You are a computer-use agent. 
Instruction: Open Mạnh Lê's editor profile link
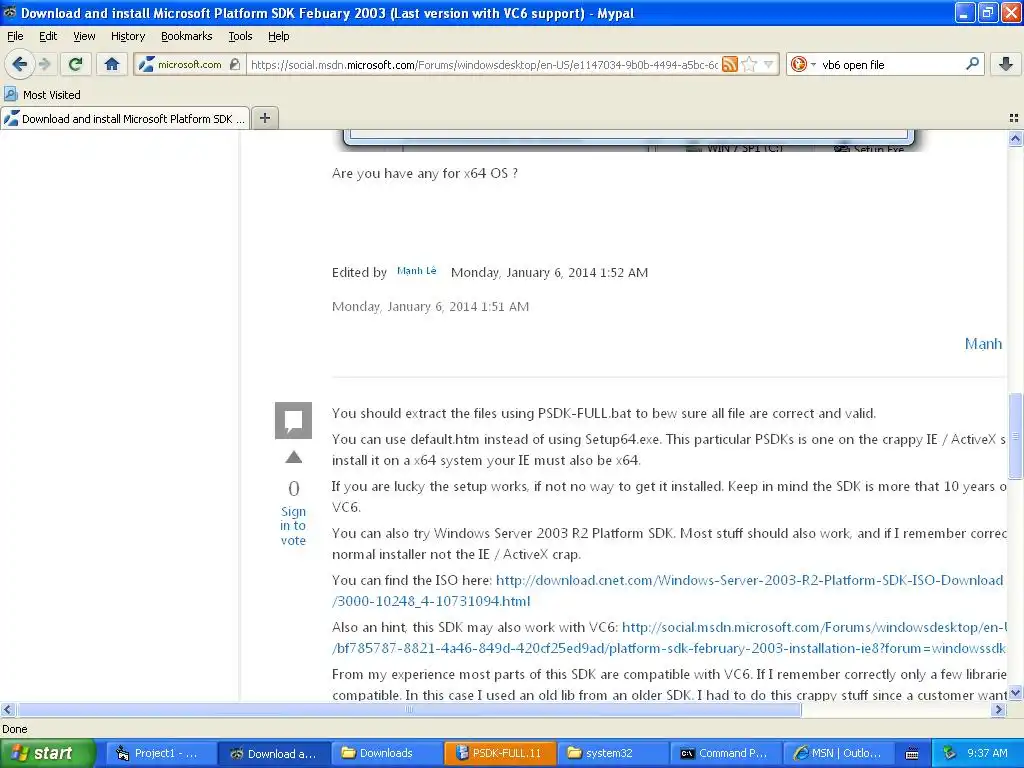(x=417, y=271)
